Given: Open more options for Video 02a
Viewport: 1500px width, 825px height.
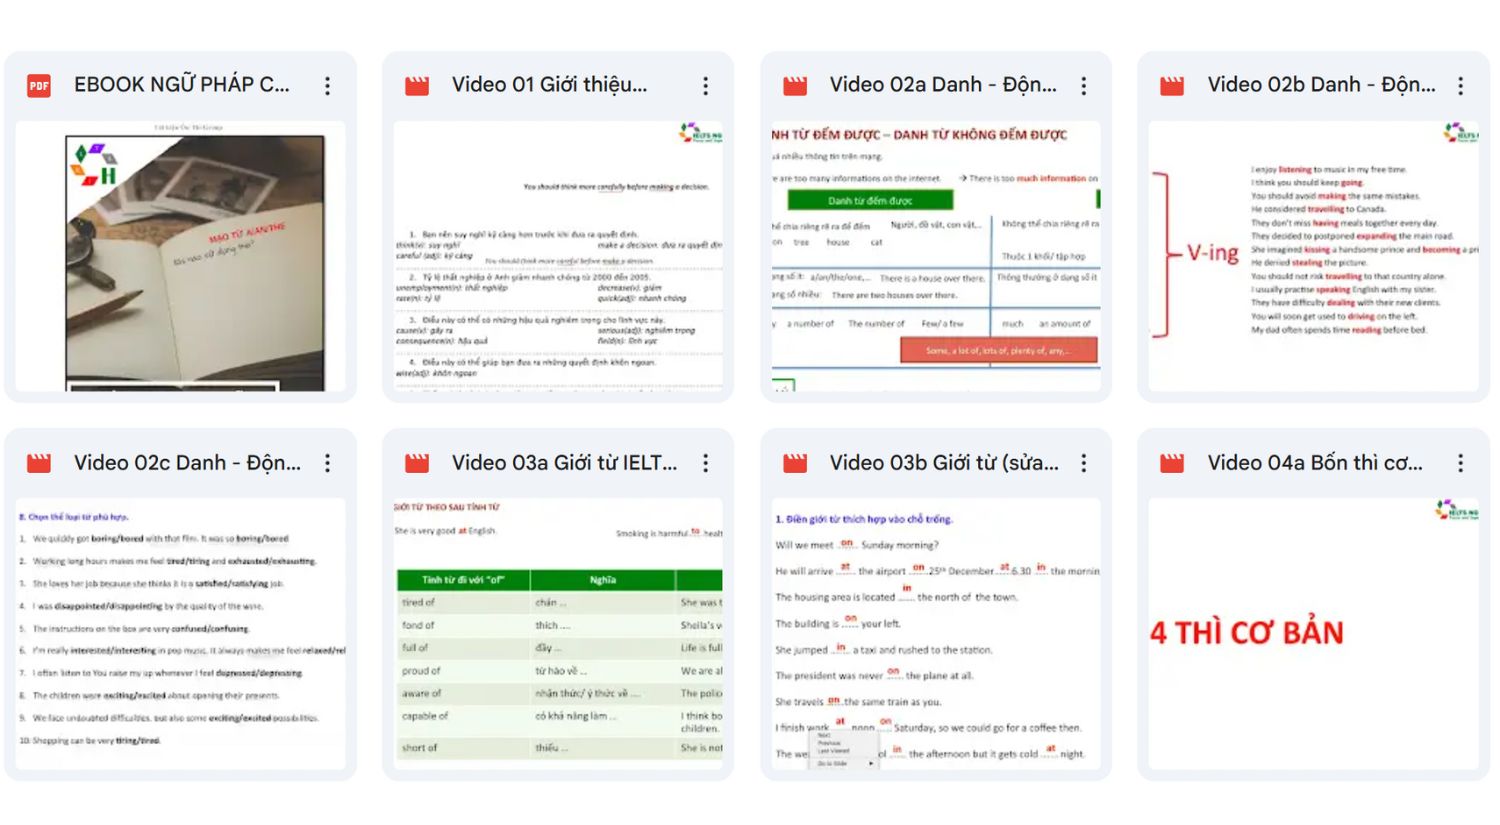Looking at the screenshot, I should pos(1084,85).
